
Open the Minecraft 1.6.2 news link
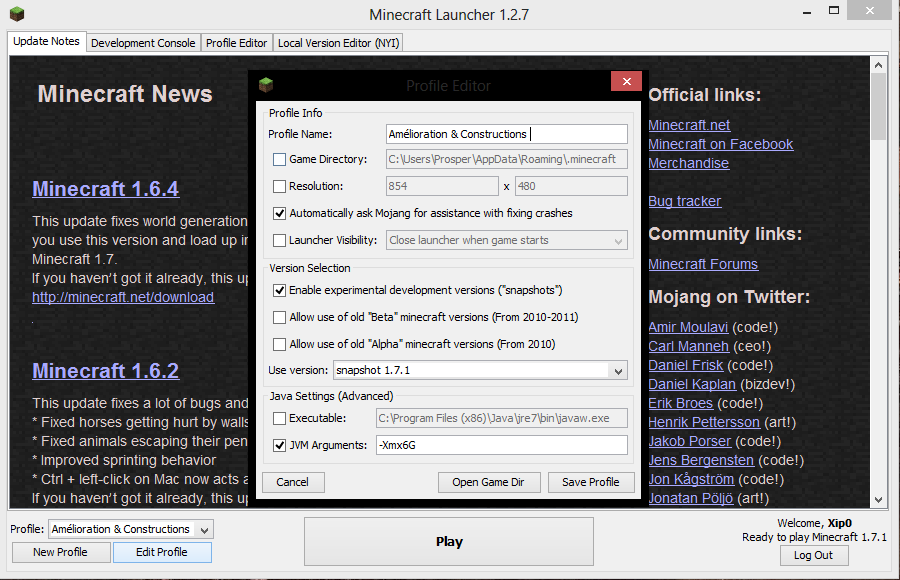pyautogui.click(x=106, y=371)
